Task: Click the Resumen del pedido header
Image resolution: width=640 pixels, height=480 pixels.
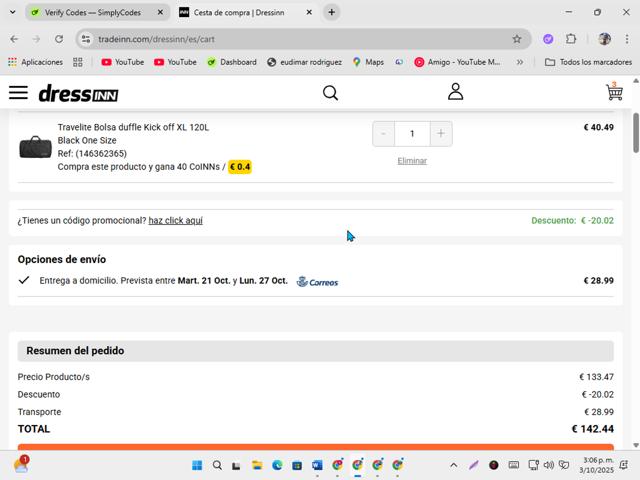Action: coord(316,351)
